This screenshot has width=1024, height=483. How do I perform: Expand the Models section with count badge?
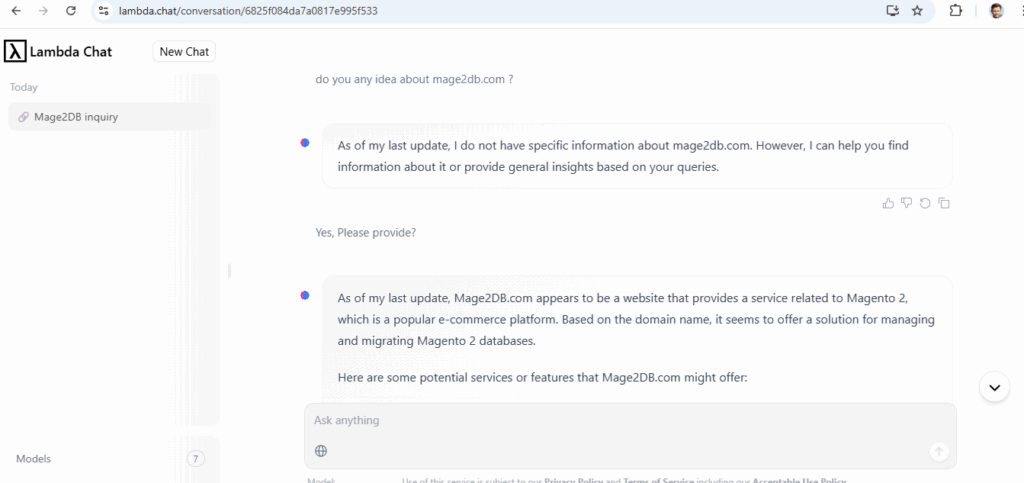[x=196, y=459]
